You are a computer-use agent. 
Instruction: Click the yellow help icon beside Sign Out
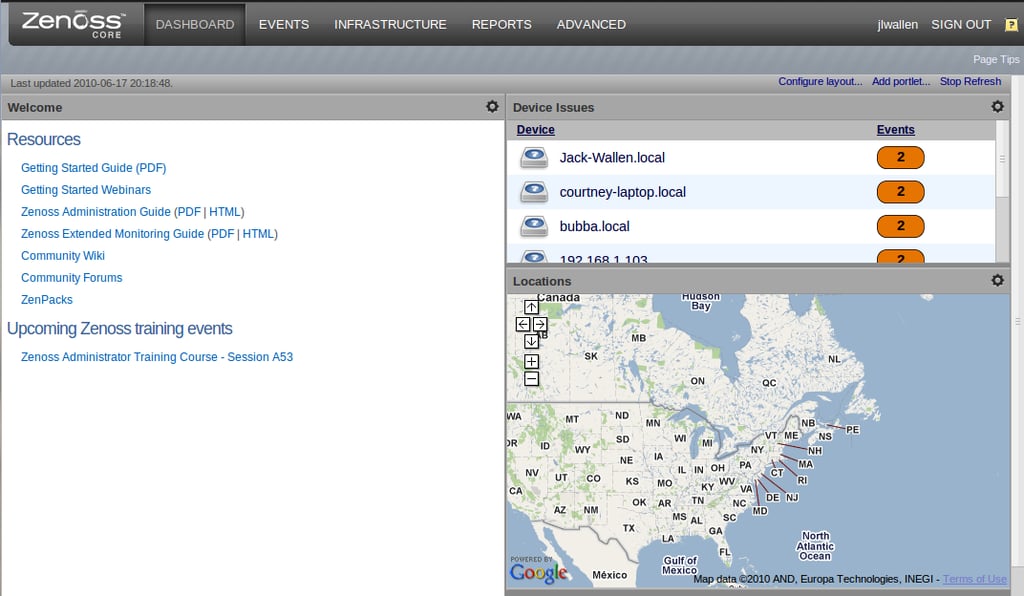(1011, 25)
